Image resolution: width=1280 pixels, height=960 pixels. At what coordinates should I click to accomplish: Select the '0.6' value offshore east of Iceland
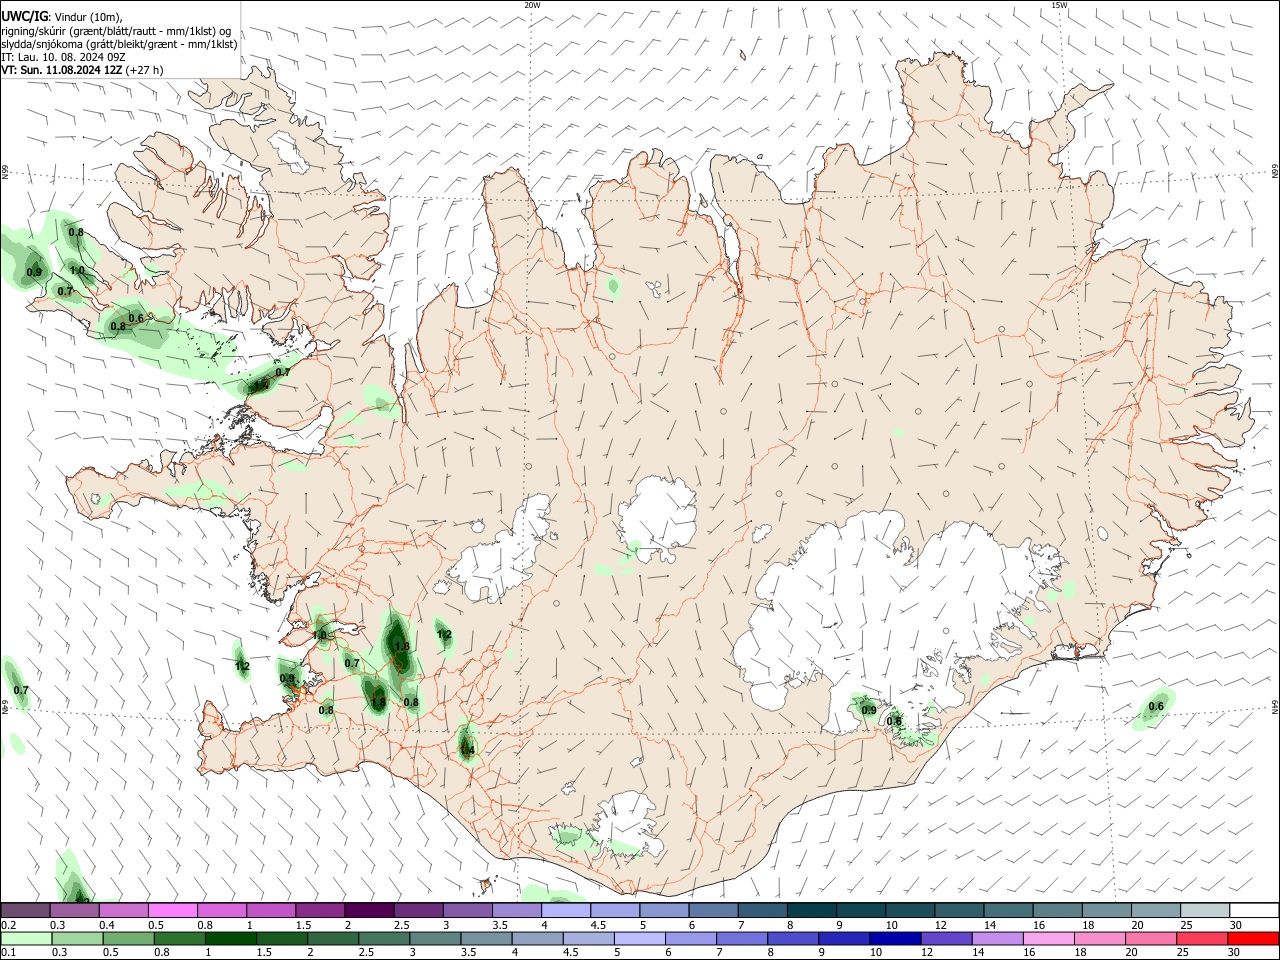click(x=1156, y=706)
